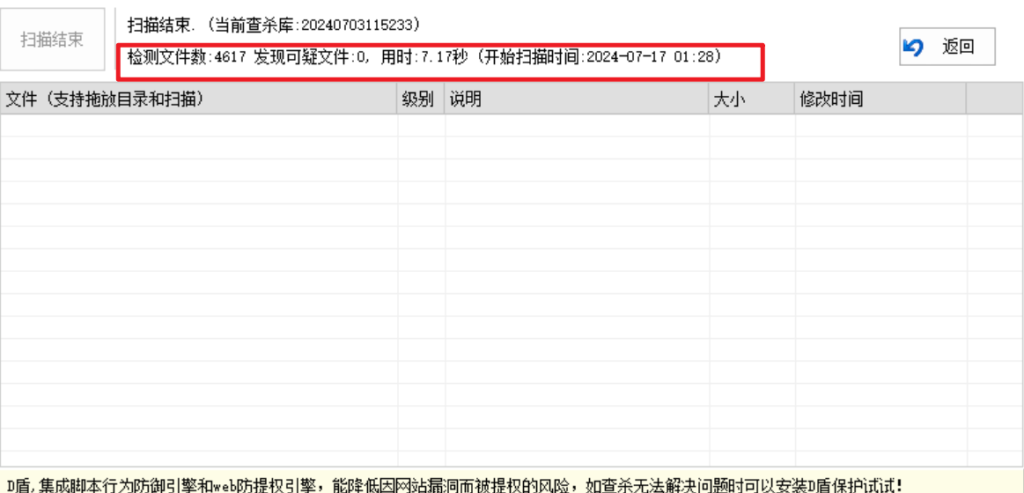Click the bottom D盾 protection notice bar
Screen dimensions: 1024x493
coord(460,484)
